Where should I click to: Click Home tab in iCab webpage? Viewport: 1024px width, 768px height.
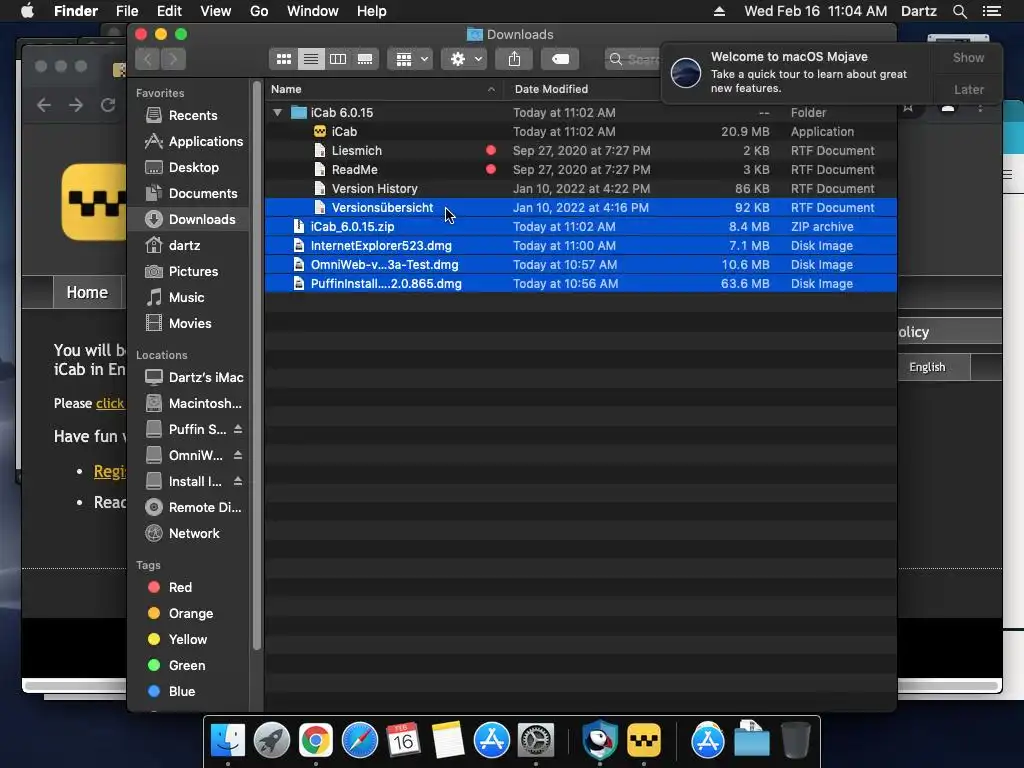click(87, 292)
